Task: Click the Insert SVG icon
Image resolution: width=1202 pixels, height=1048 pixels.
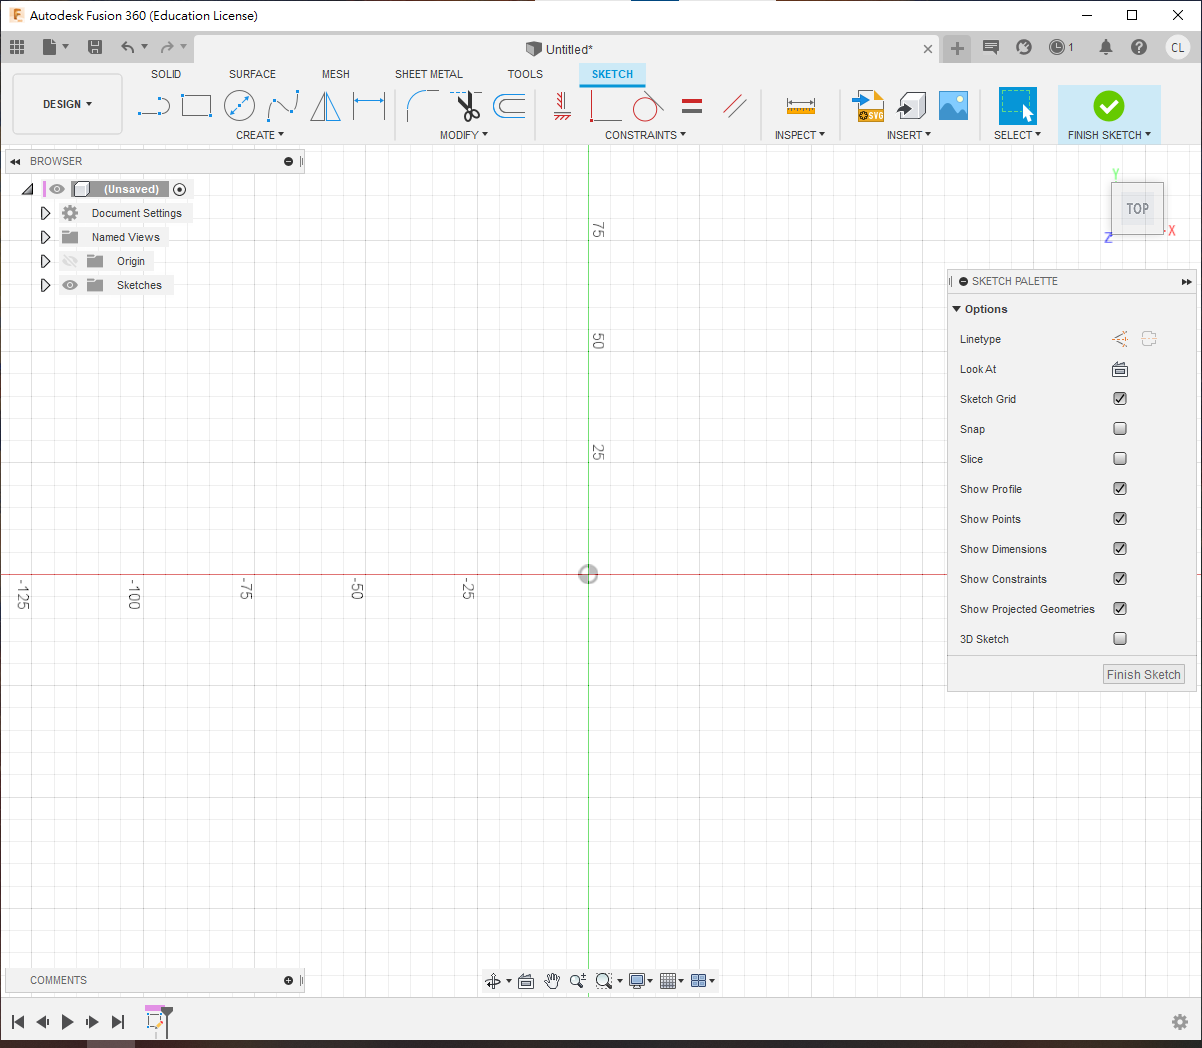Action: (x=867, y=106)
